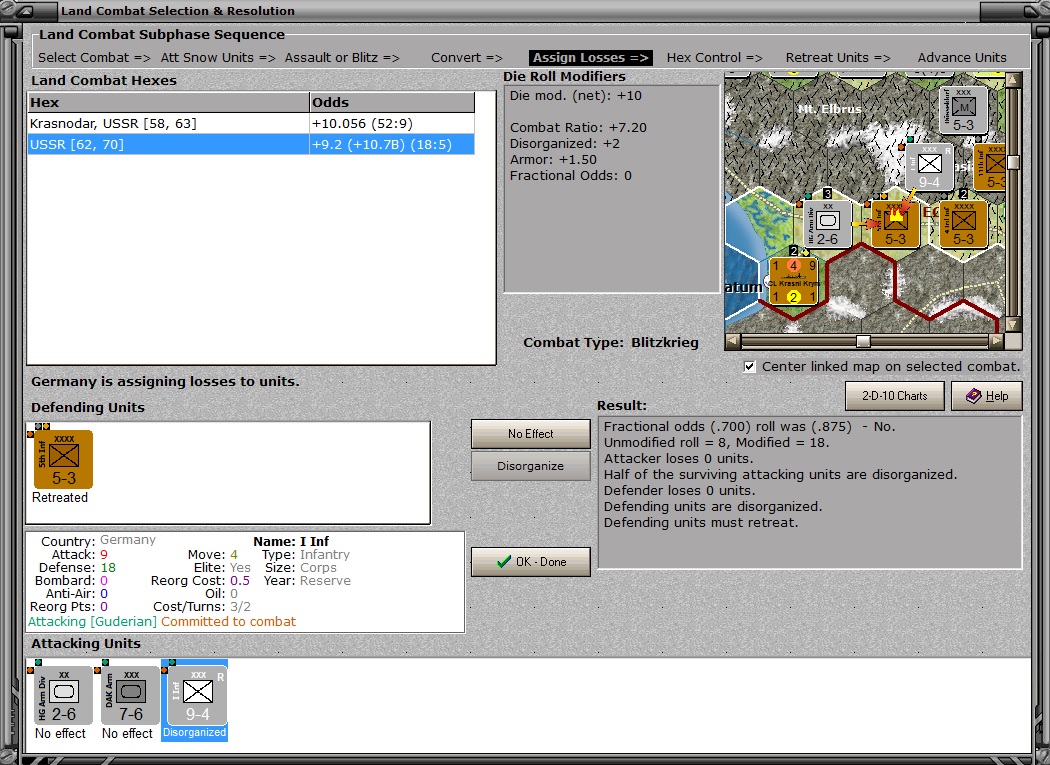The height and width of the screenshot is (765, 1050).
Task: Switch to the Hex Control subphase
Action: click(714, 57)
